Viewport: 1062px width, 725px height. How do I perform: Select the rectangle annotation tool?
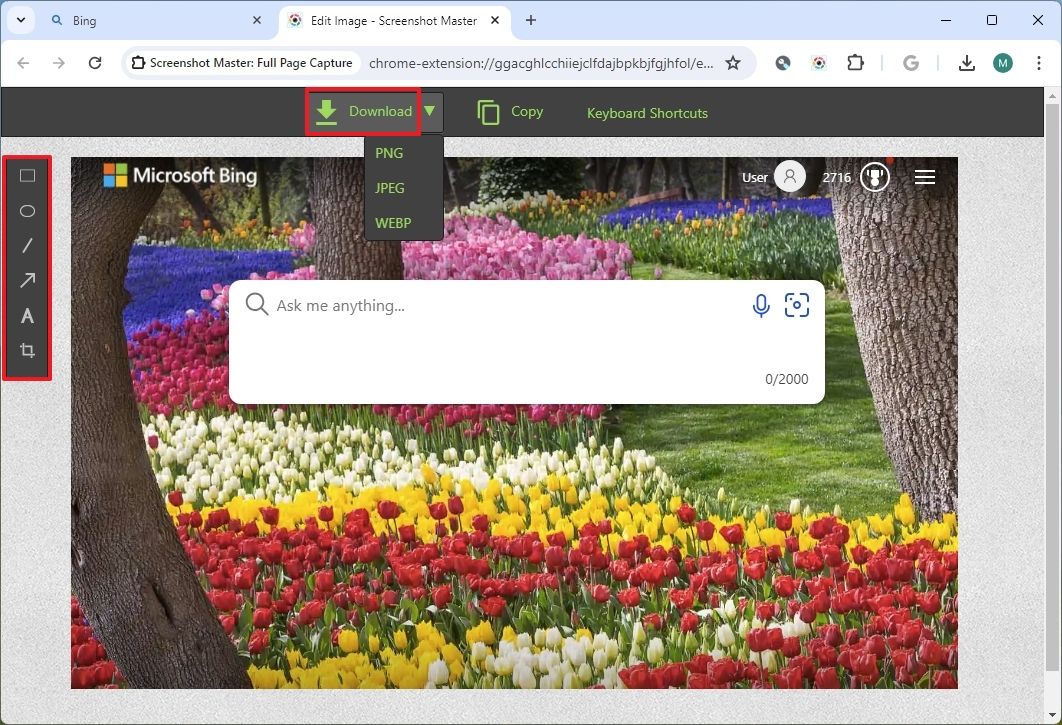[27, 175]
